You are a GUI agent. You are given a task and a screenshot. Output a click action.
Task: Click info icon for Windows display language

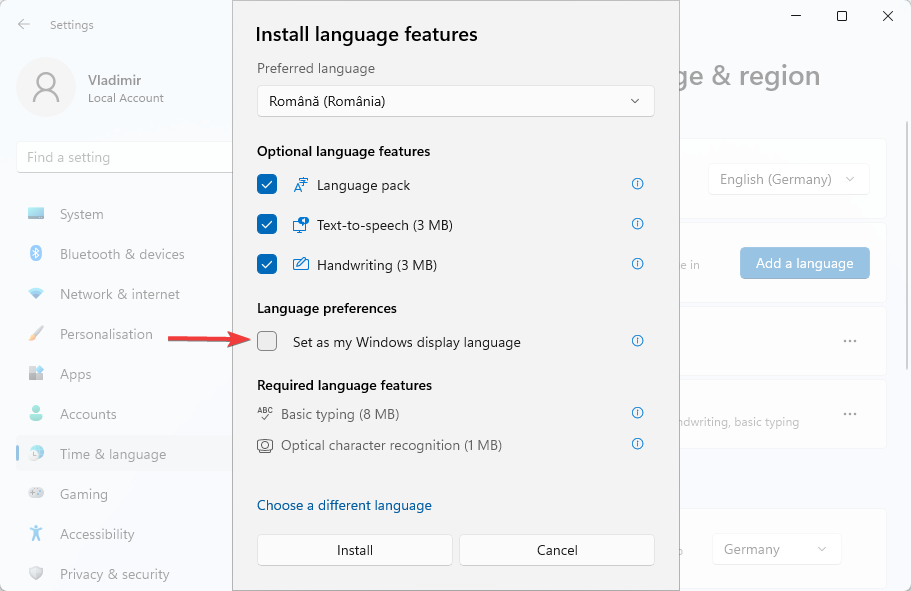click(637, 341)
